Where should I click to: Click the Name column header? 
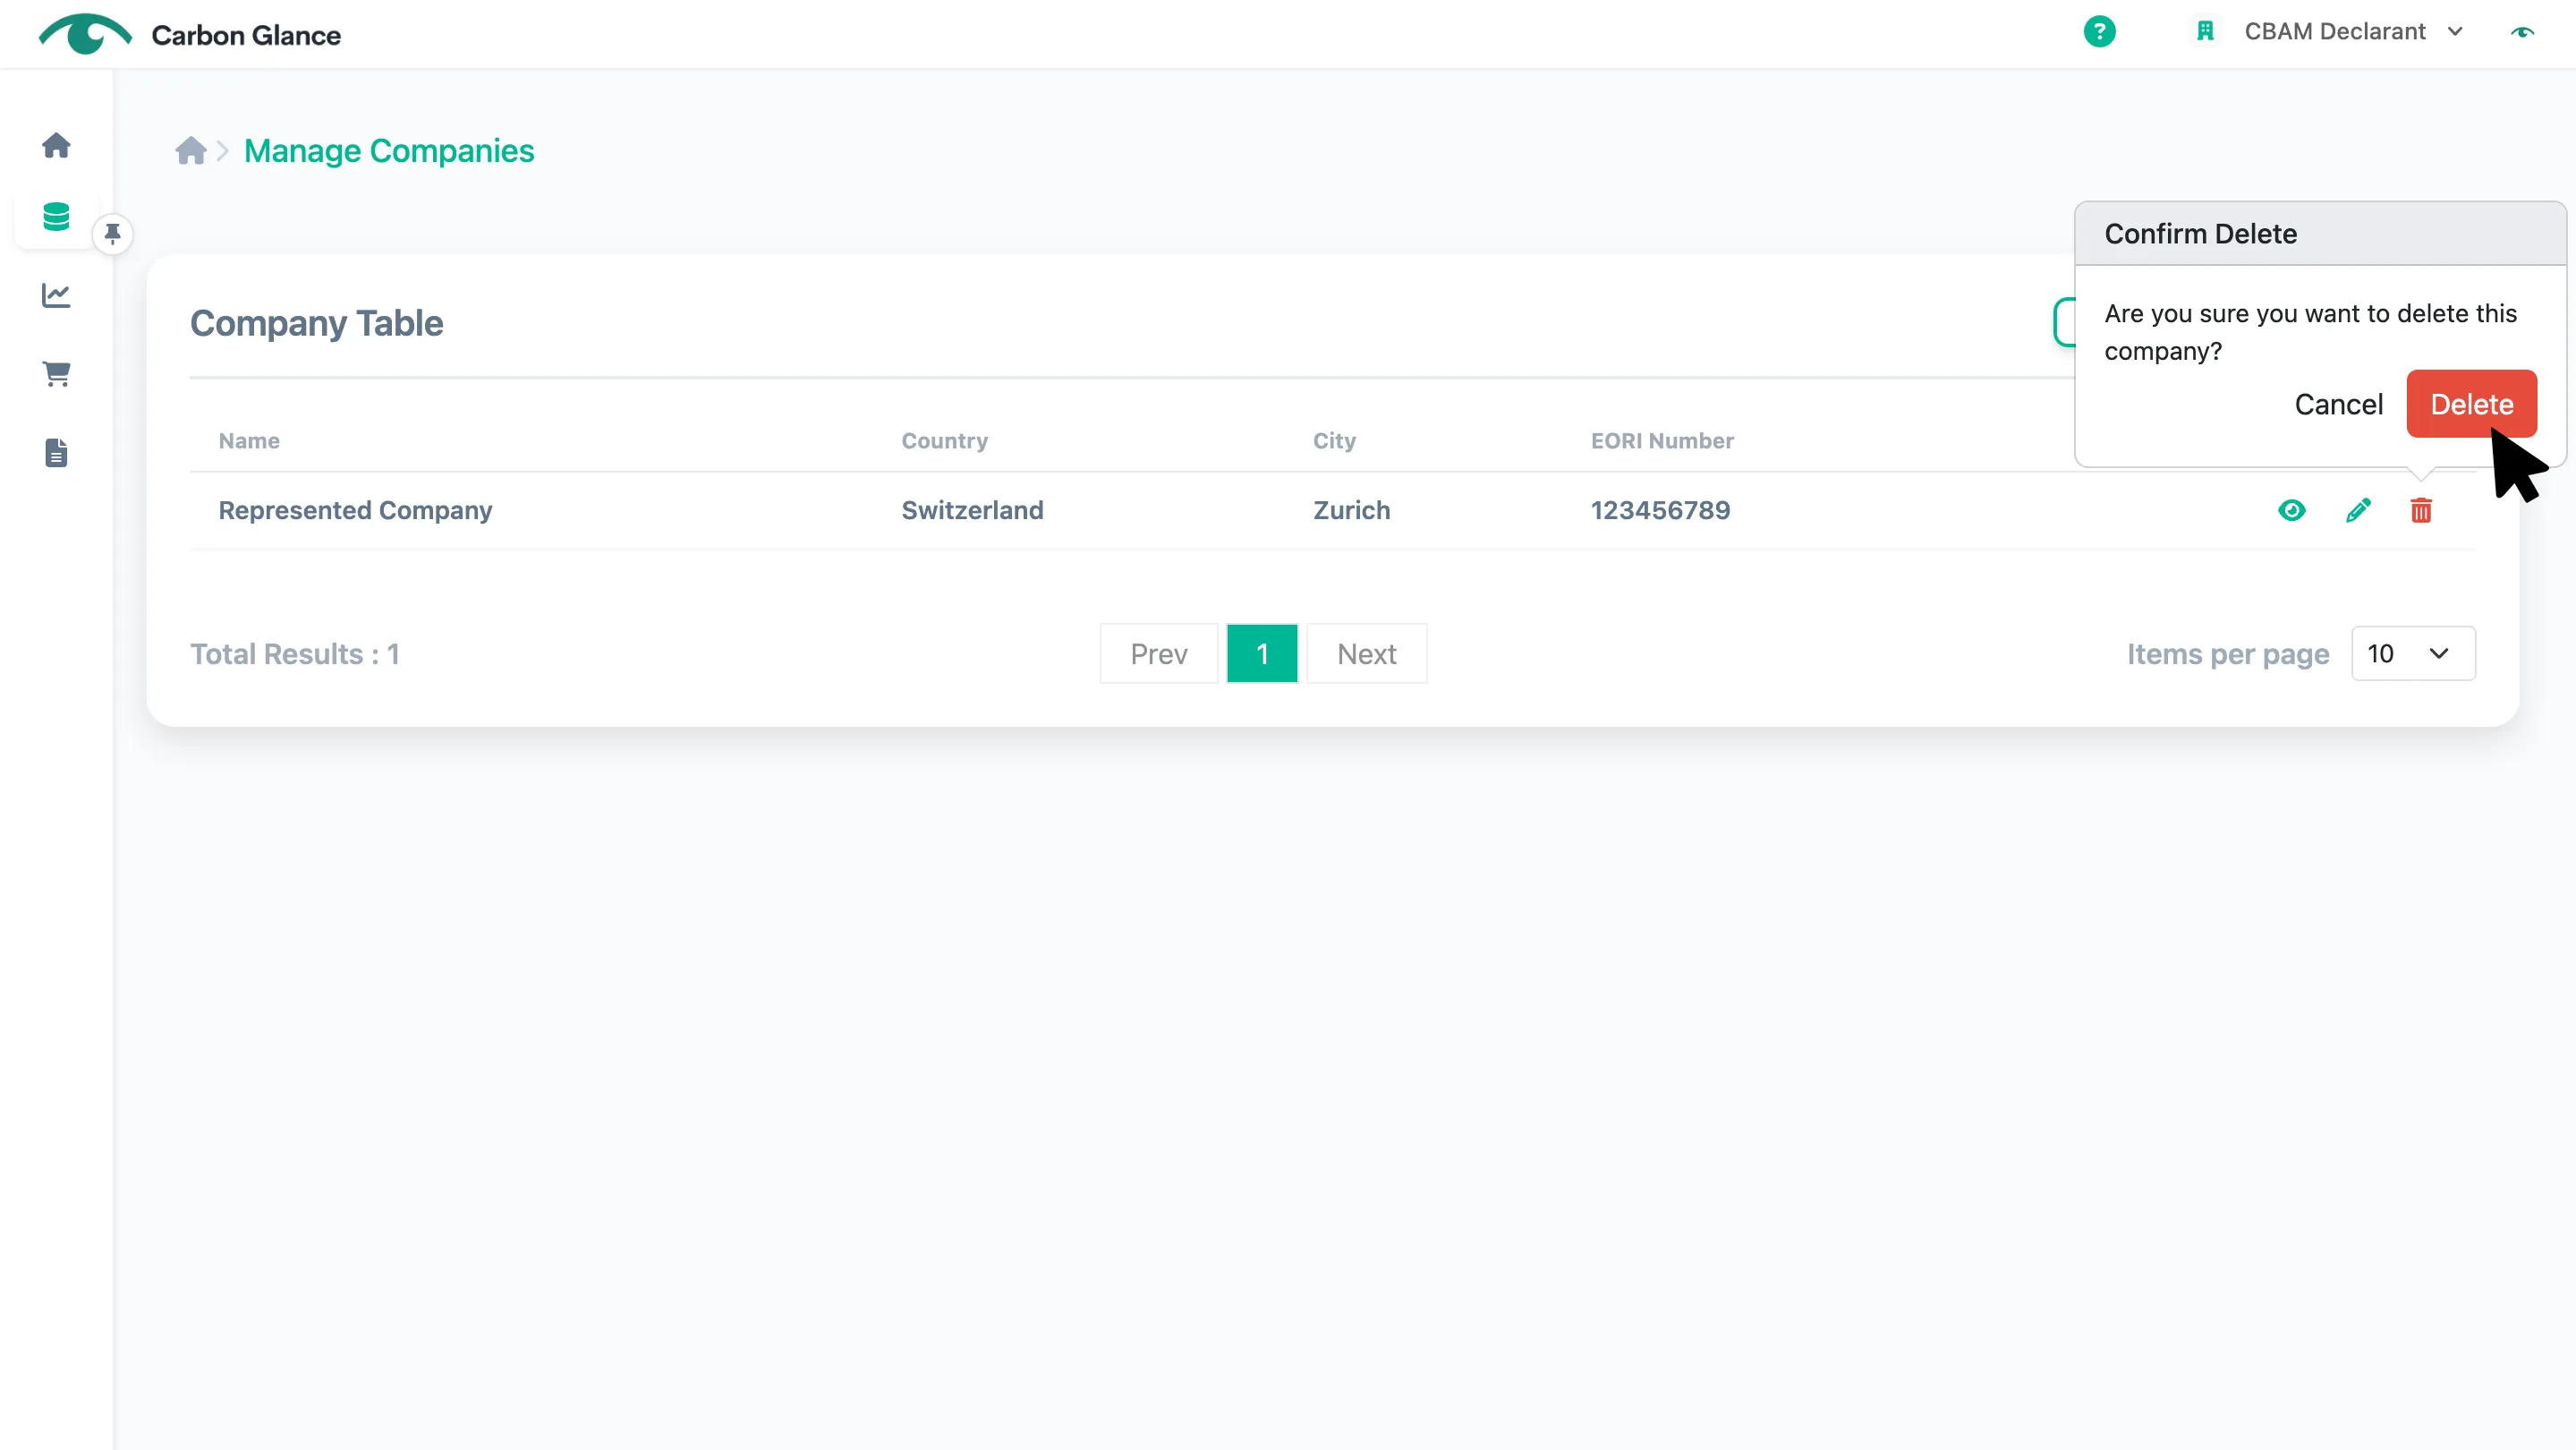(x=249, y=441)
